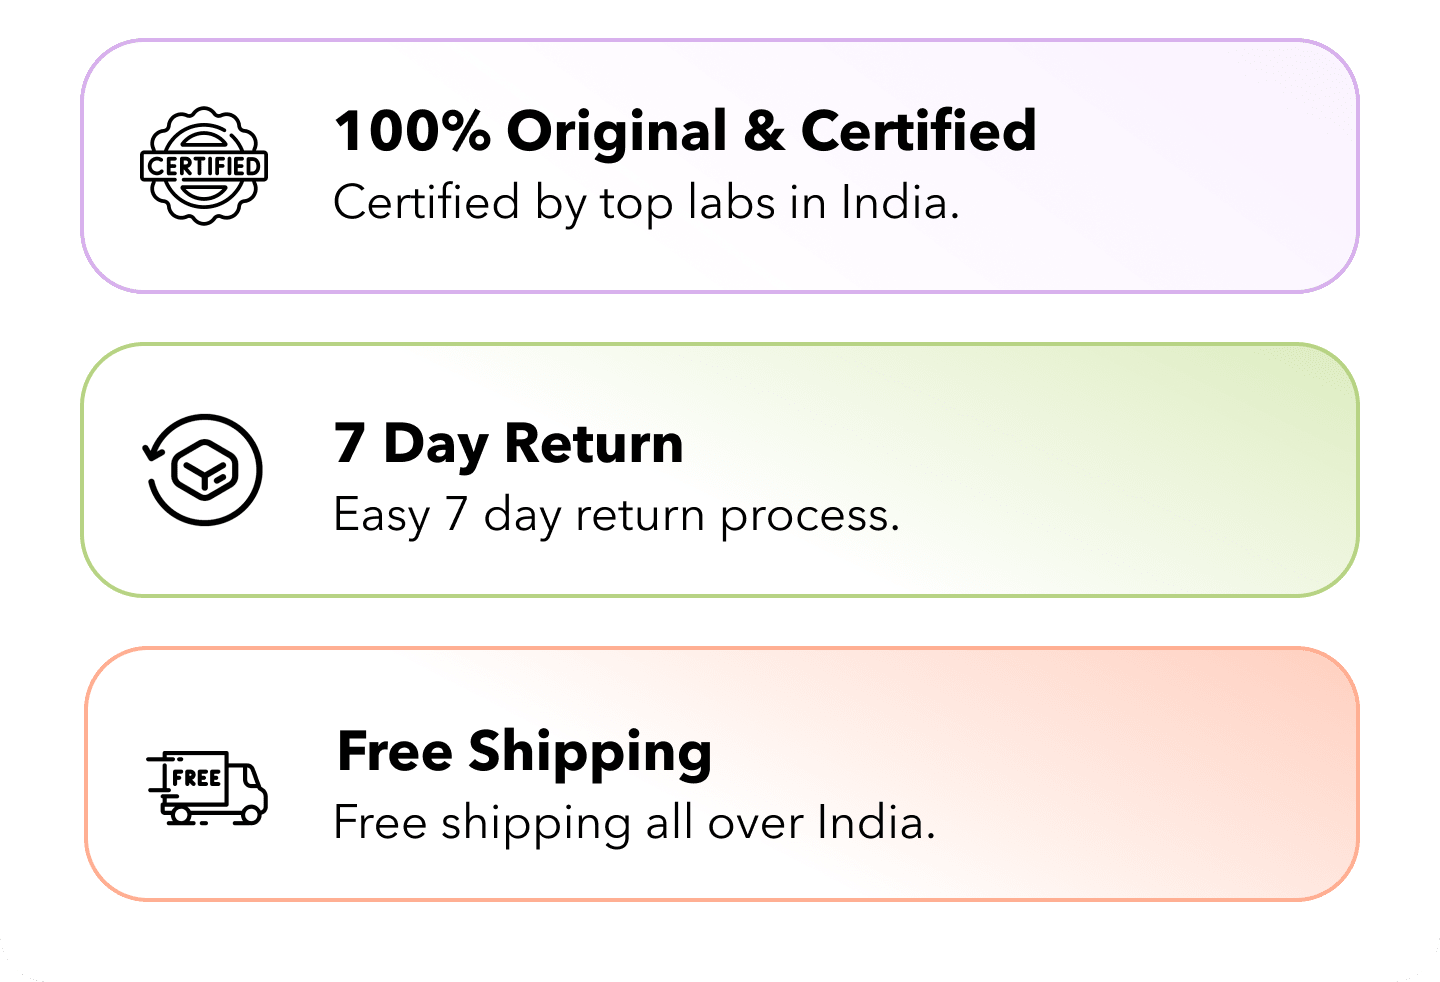Select the Free Shipping heading

point(525,752)
